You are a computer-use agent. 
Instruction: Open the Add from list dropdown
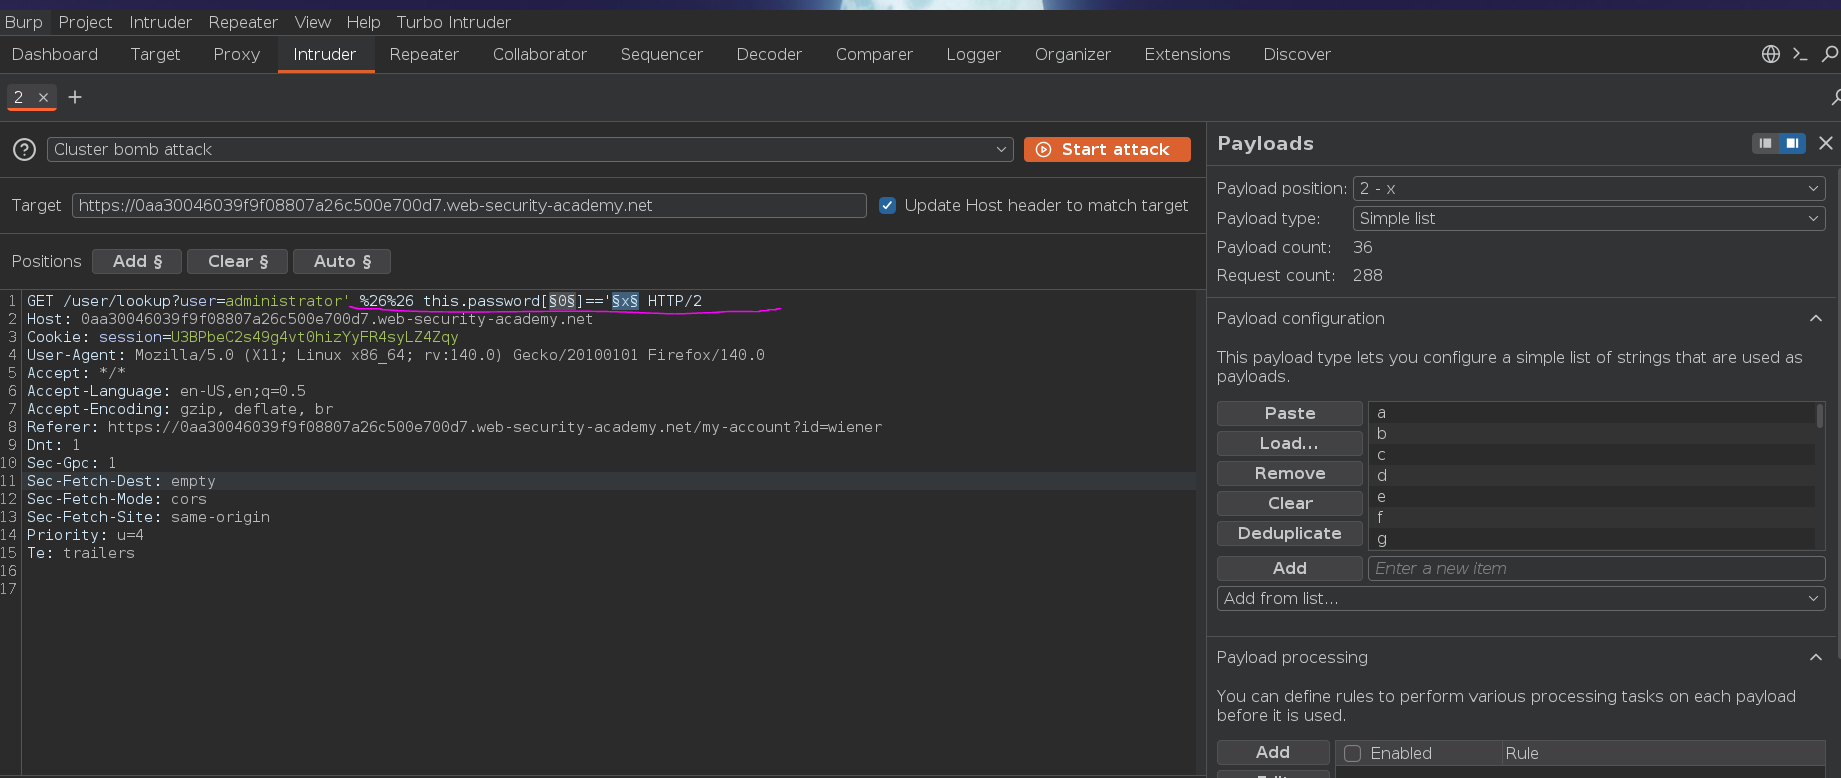tap(1521, 598)
